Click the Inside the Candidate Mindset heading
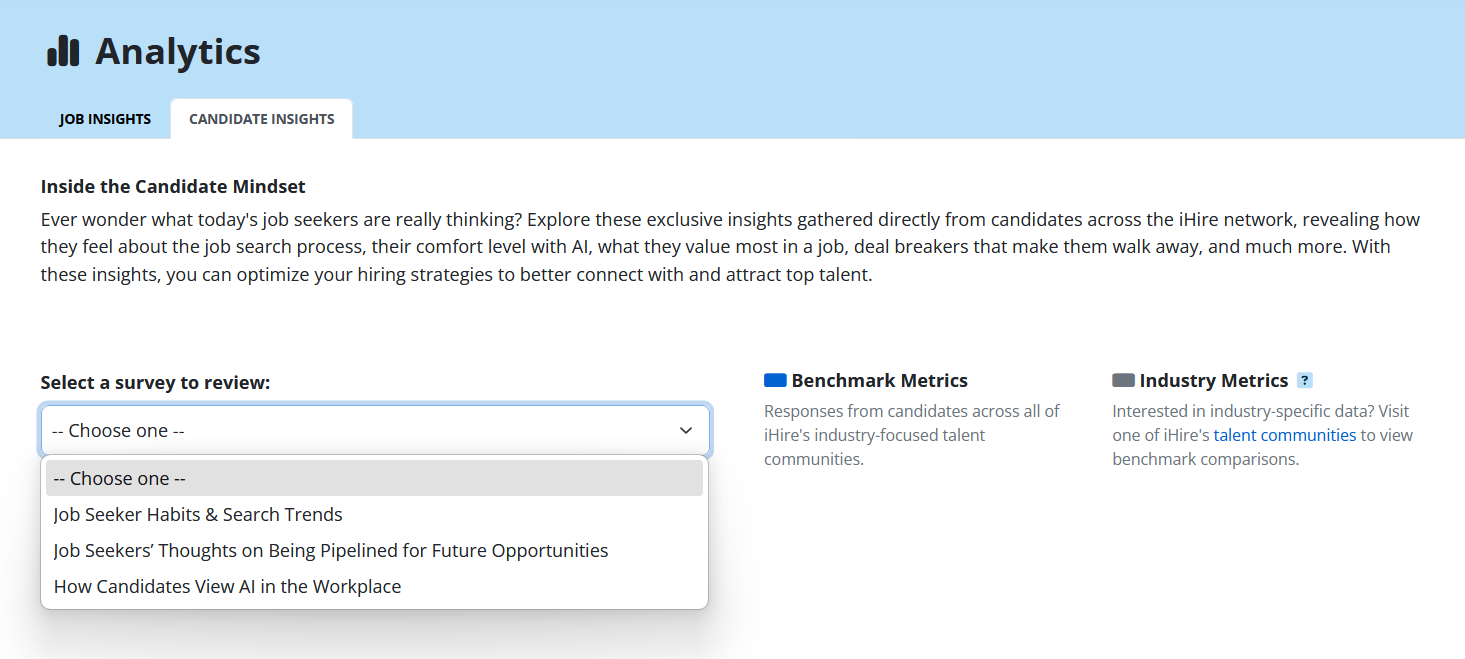Screen dimensions: 1465x659 coord(173,187)
